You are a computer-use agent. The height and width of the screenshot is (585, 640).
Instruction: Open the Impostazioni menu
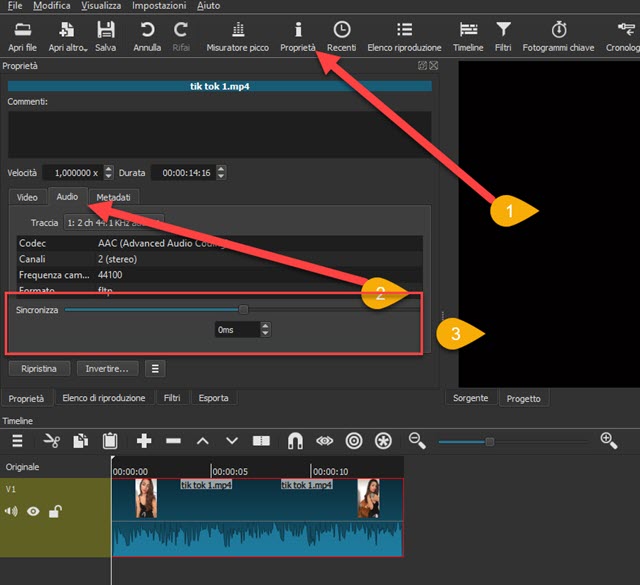159,6
